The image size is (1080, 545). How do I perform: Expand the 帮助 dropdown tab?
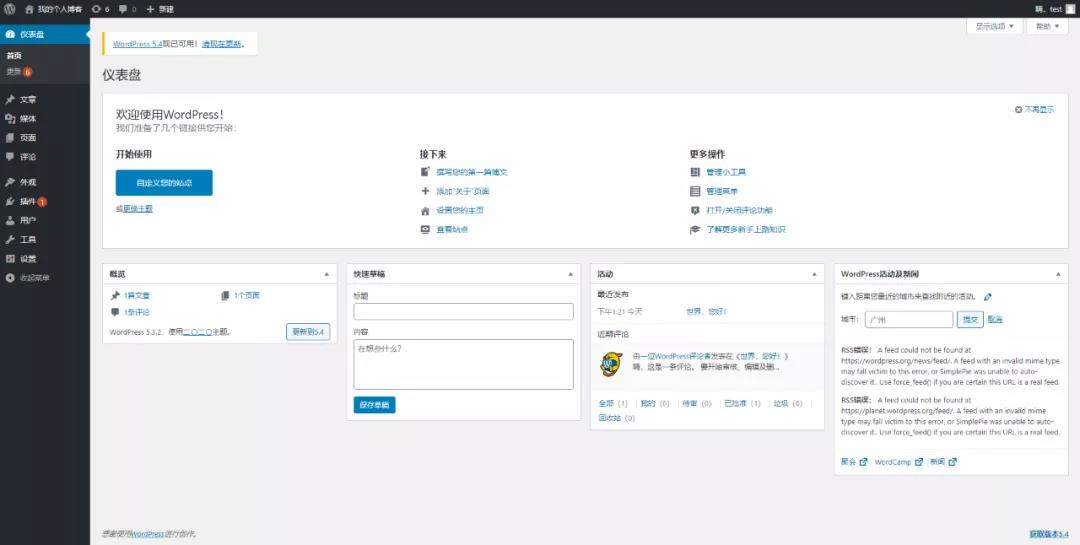pos(1048,26)
